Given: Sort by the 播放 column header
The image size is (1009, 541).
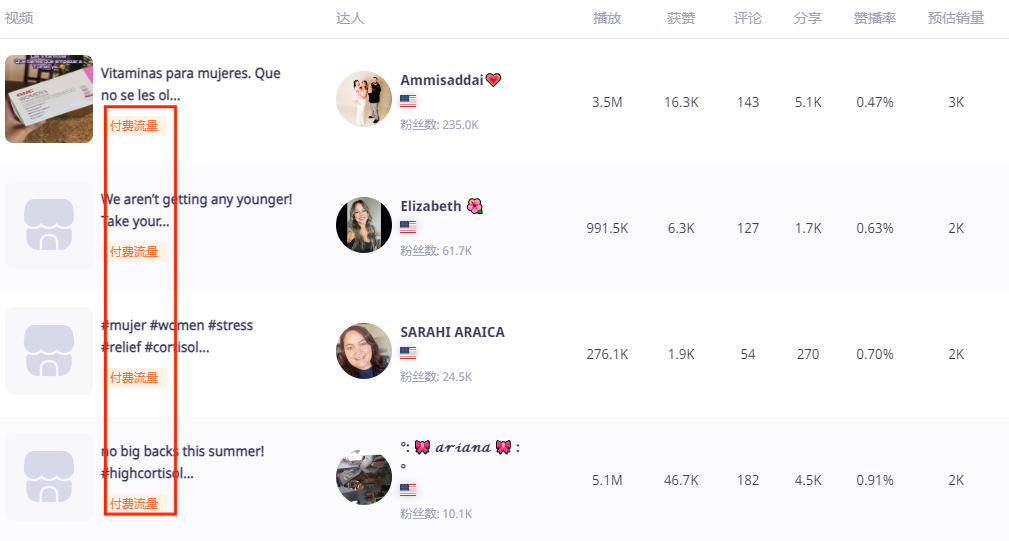Looking at the screenshot, I should (x=607, y=18).
